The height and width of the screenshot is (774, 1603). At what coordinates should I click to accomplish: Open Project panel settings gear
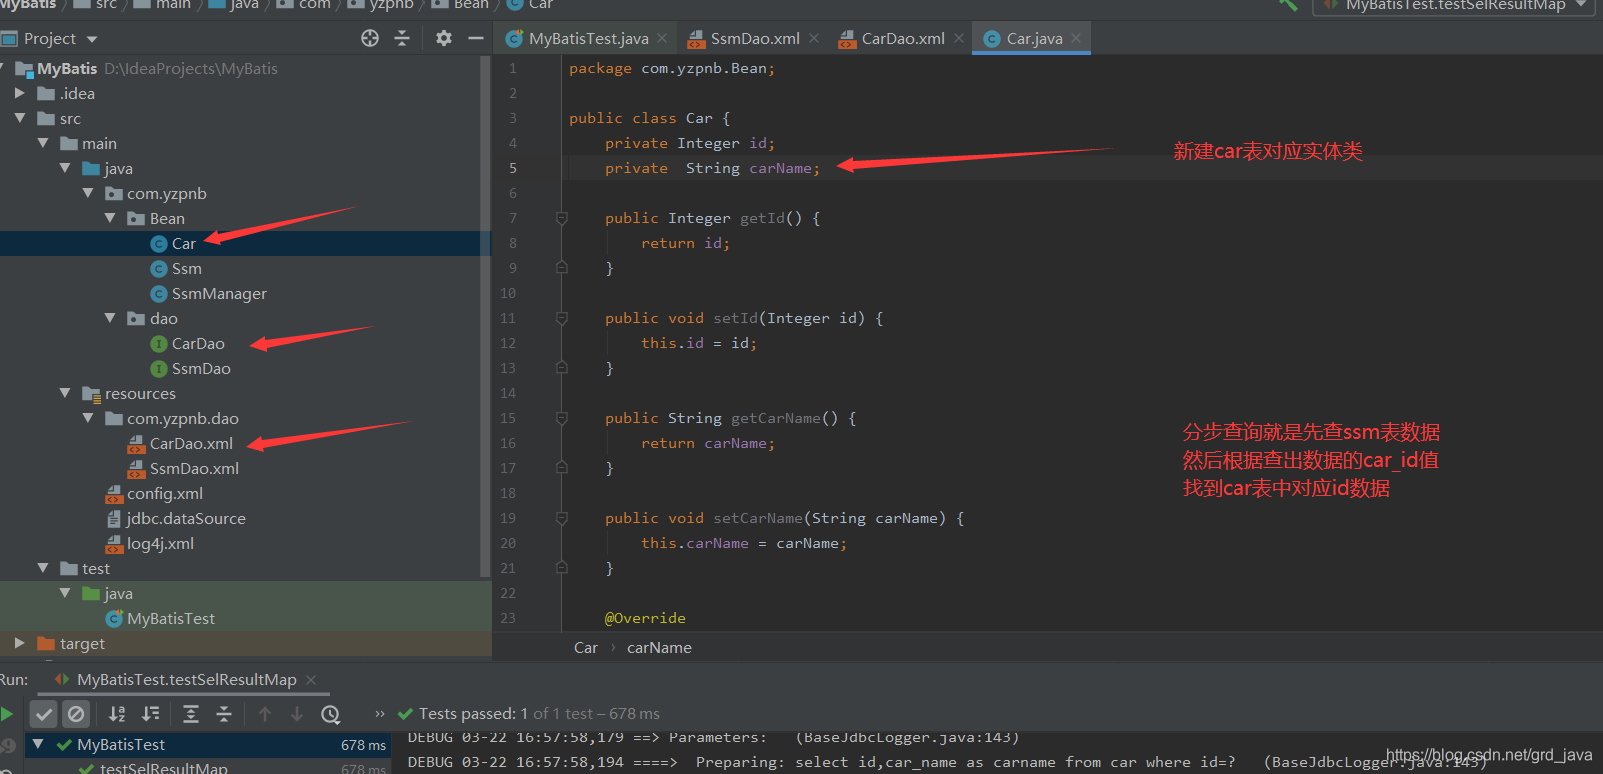coord(444,38)
